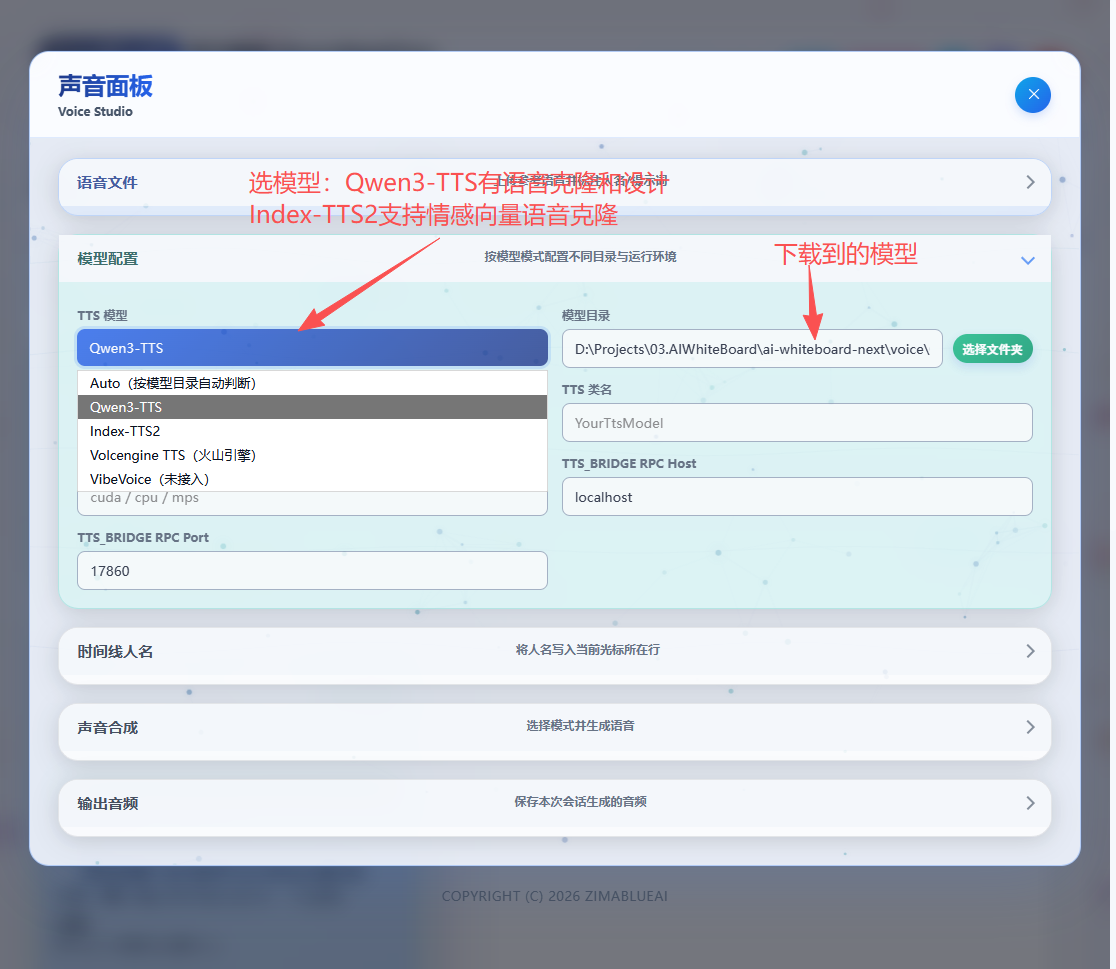
Task: Click the TTS 类名 YourTtsModel field
Action: (x=796, y=423)
